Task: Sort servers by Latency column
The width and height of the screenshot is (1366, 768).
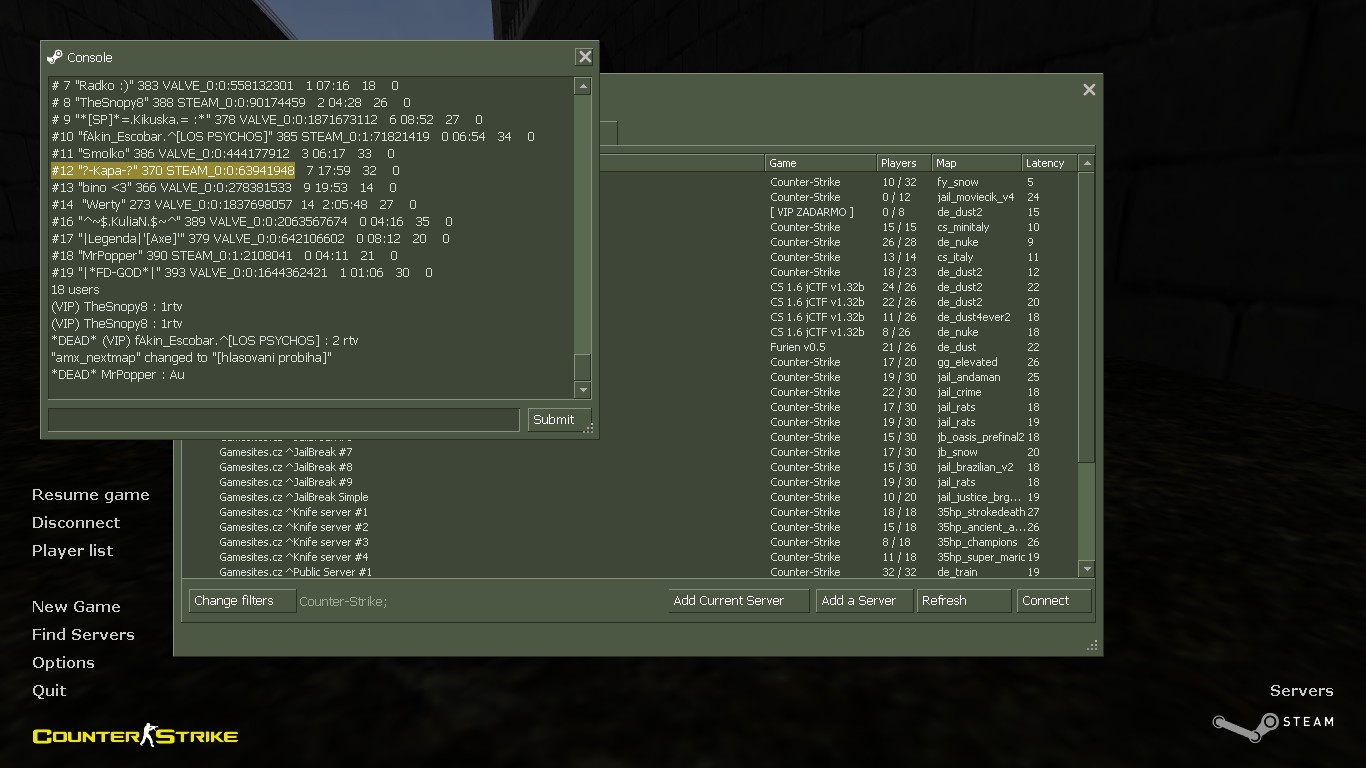Action: pos(1050,163)
